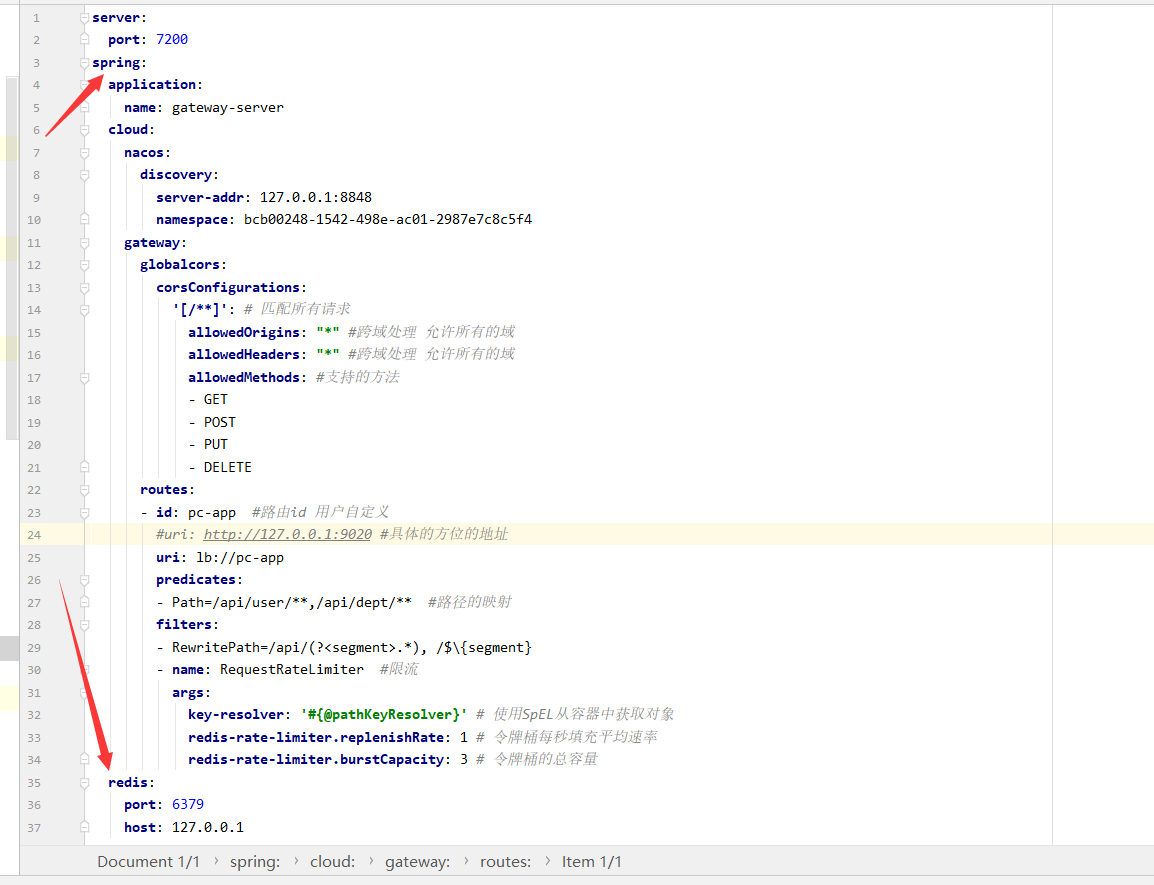Collapse the 'id: pc-app' route fold marker

[85, 512]
